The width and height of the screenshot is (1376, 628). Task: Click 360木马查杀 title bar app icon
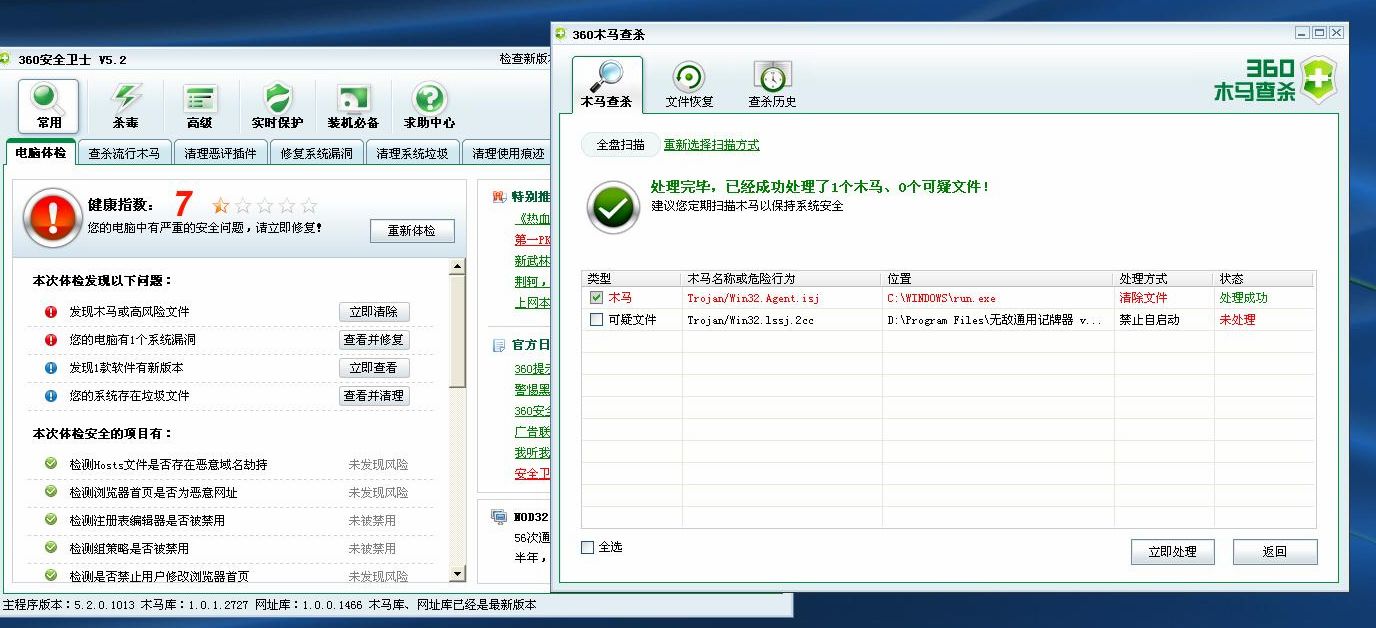[x=561, y=34]
